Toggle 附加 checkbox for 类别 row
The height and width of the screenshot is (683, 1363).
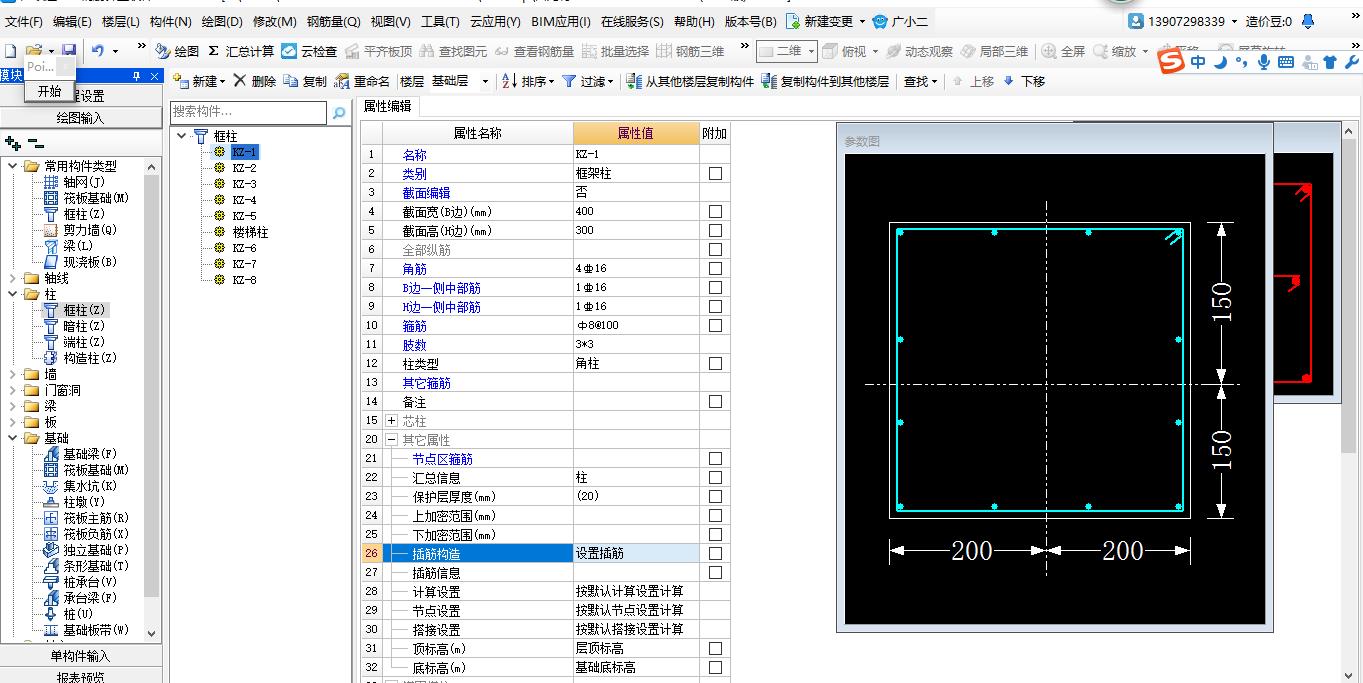(x=715, y=174)
